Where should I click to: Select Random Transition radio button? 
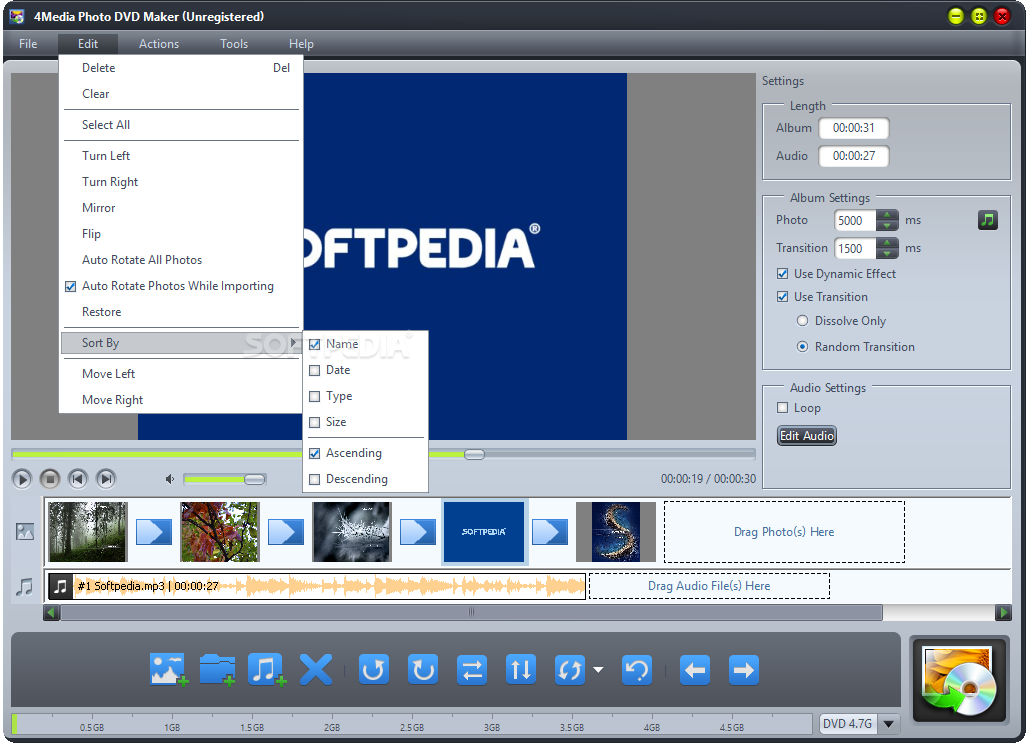click(802, 347)
